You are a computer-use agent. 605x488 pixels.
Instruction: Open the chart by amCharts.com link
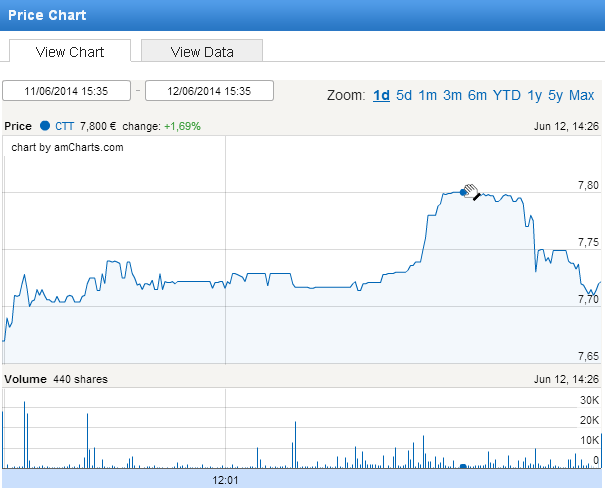point(67,147)
